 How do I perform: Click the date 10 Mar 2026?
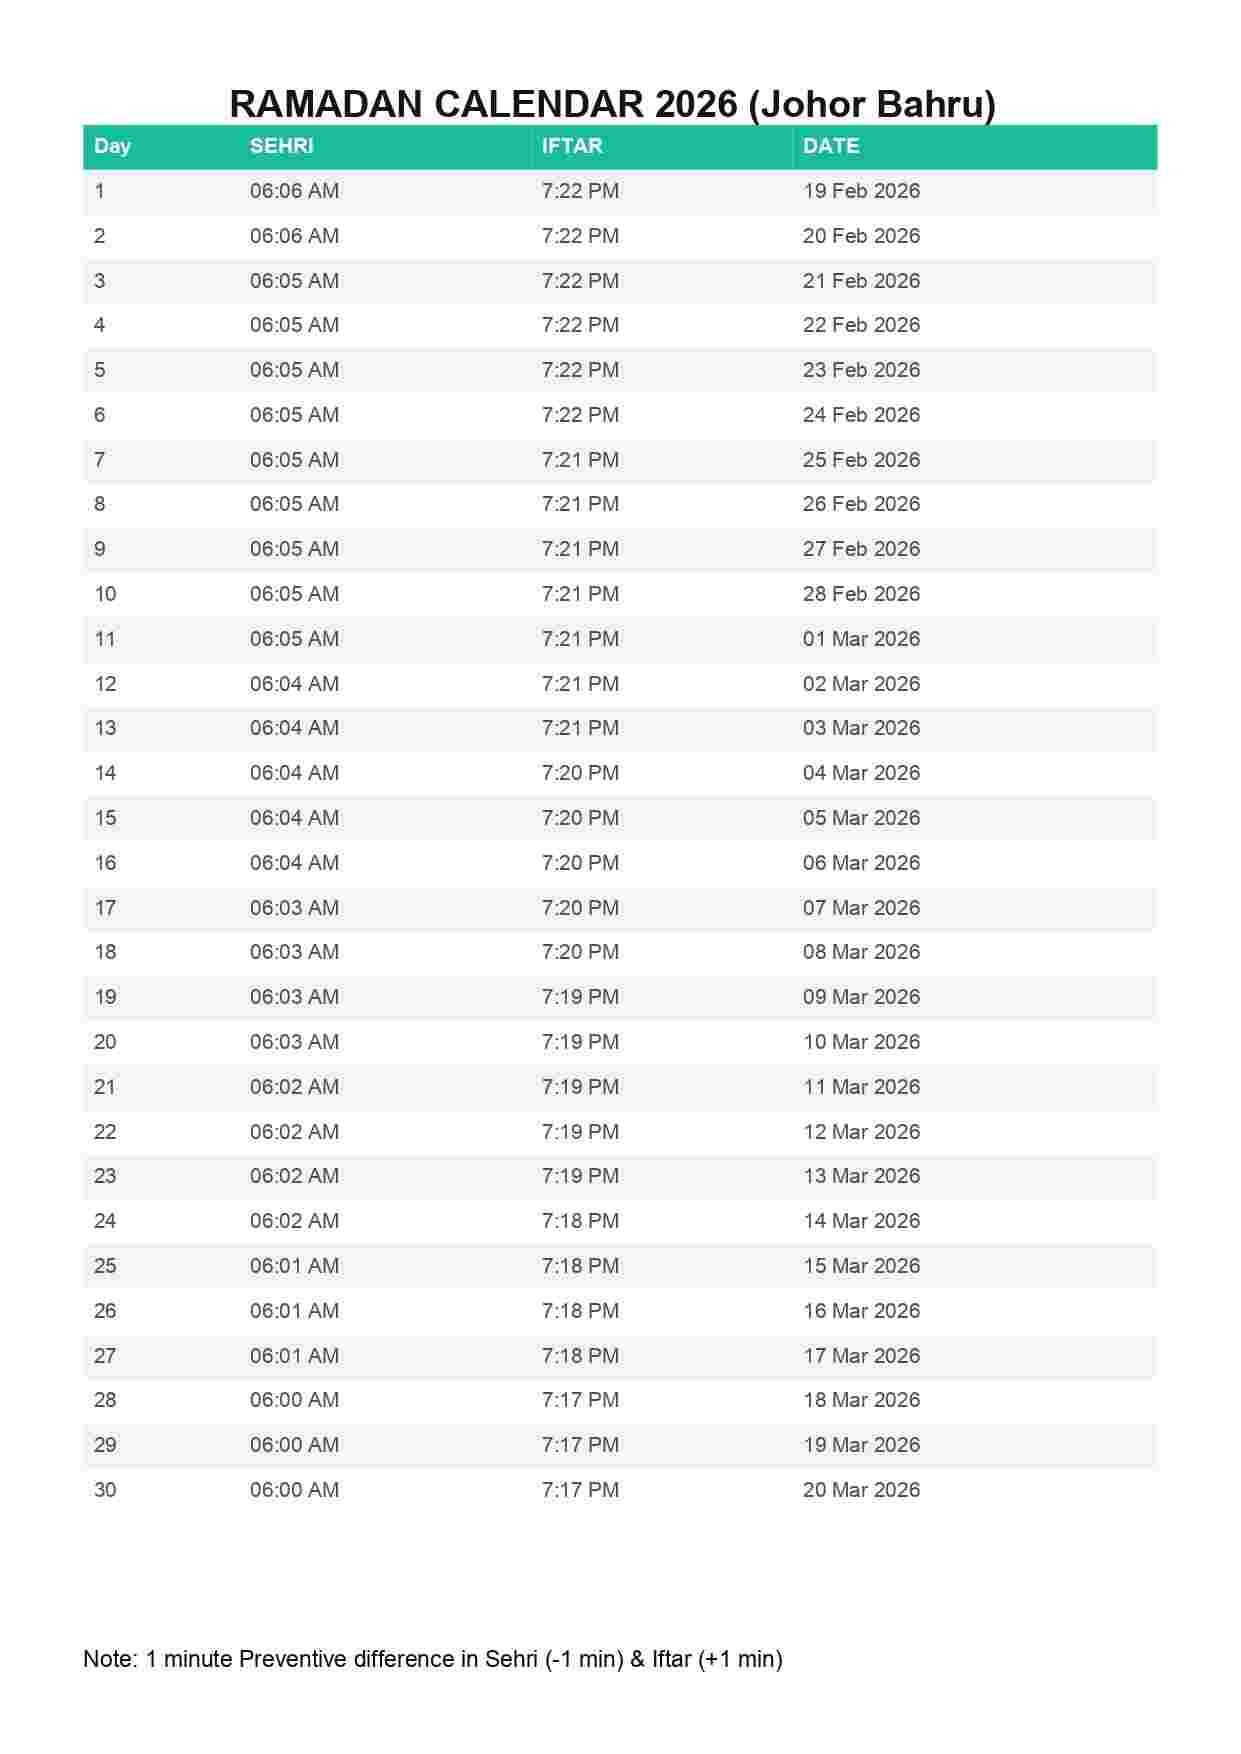[861, 1042]
